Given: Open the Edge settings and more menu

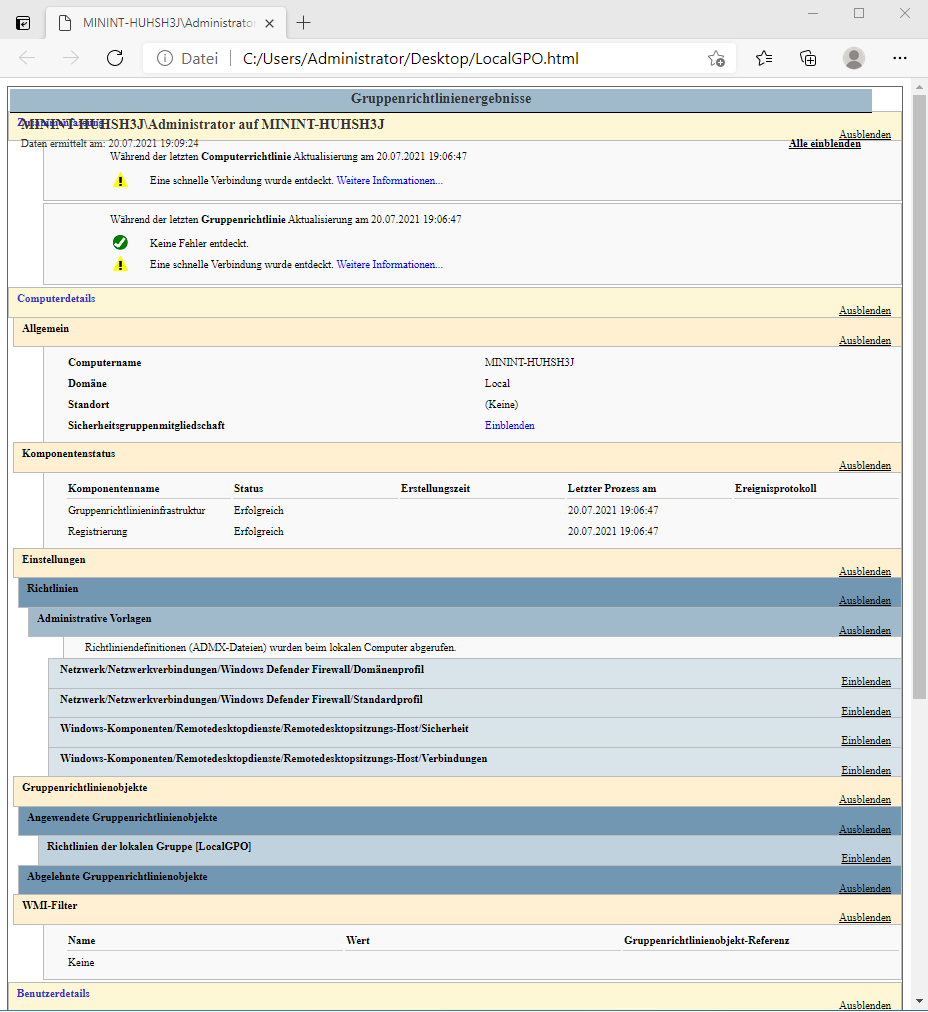Looking at the screenshot, I should point(900,58).
